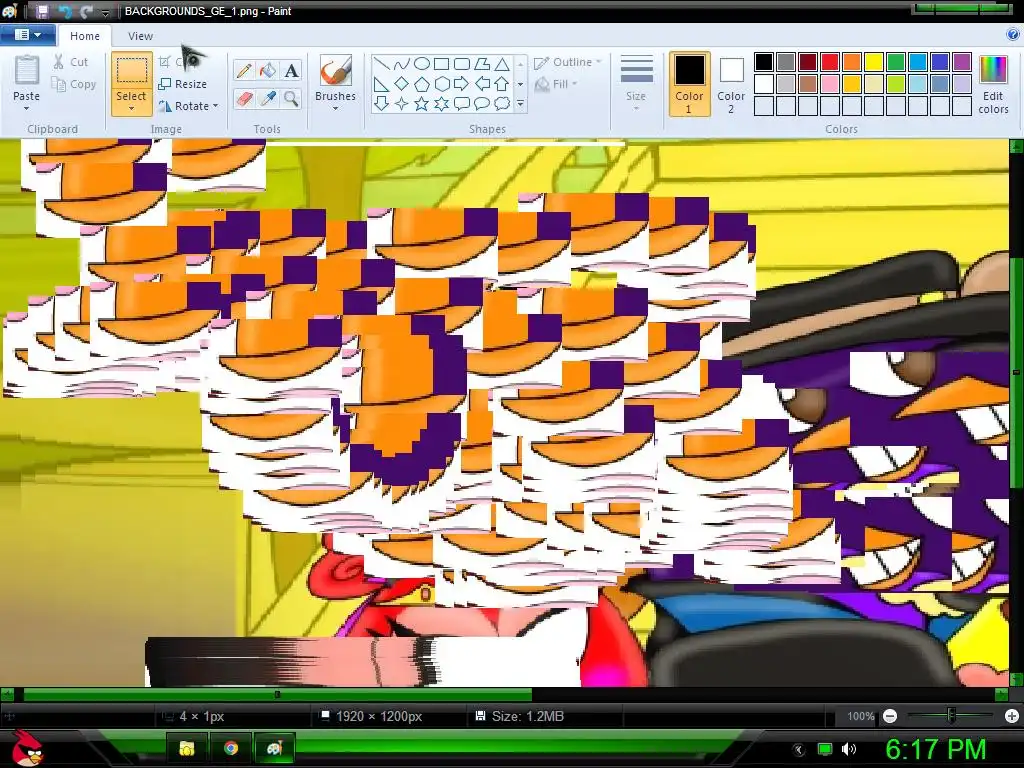Choose the Oval shape
The width and height of the screenshot is (1024, 768).
(422, 64)
